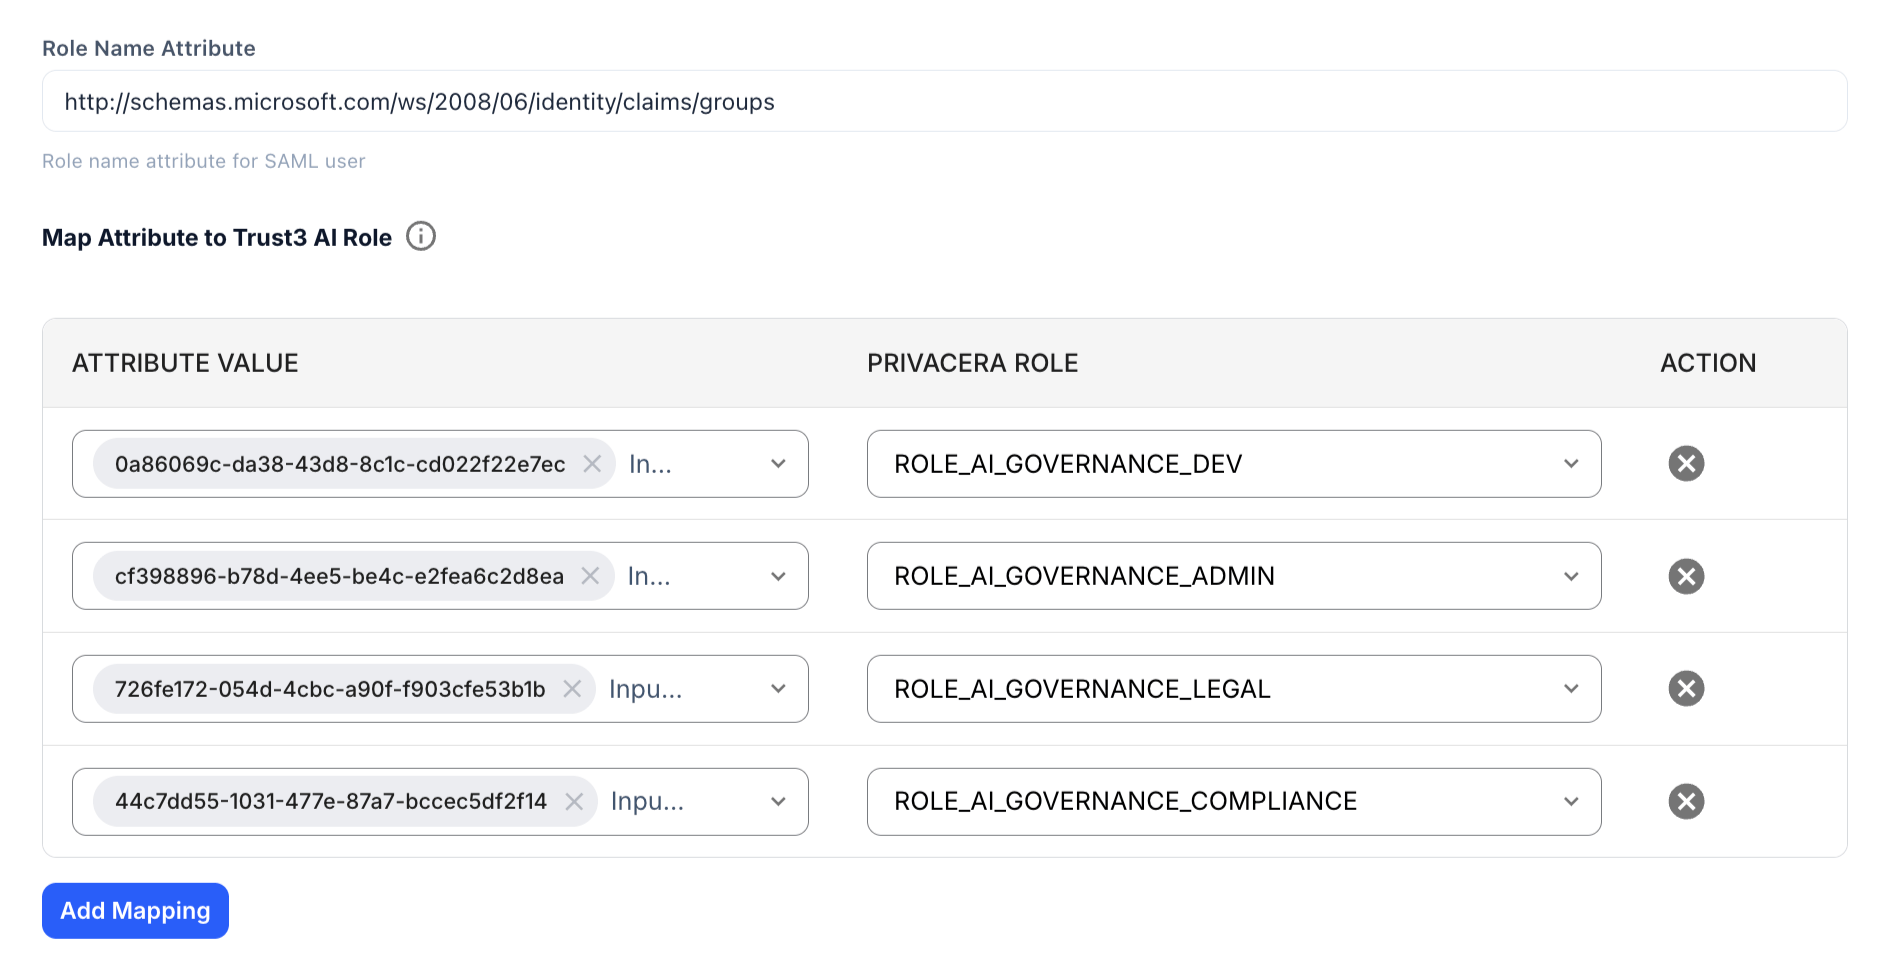Click input placeholder in the 726fe172 row
This screenshot has width=1890, height=977.
pos(646,689)
